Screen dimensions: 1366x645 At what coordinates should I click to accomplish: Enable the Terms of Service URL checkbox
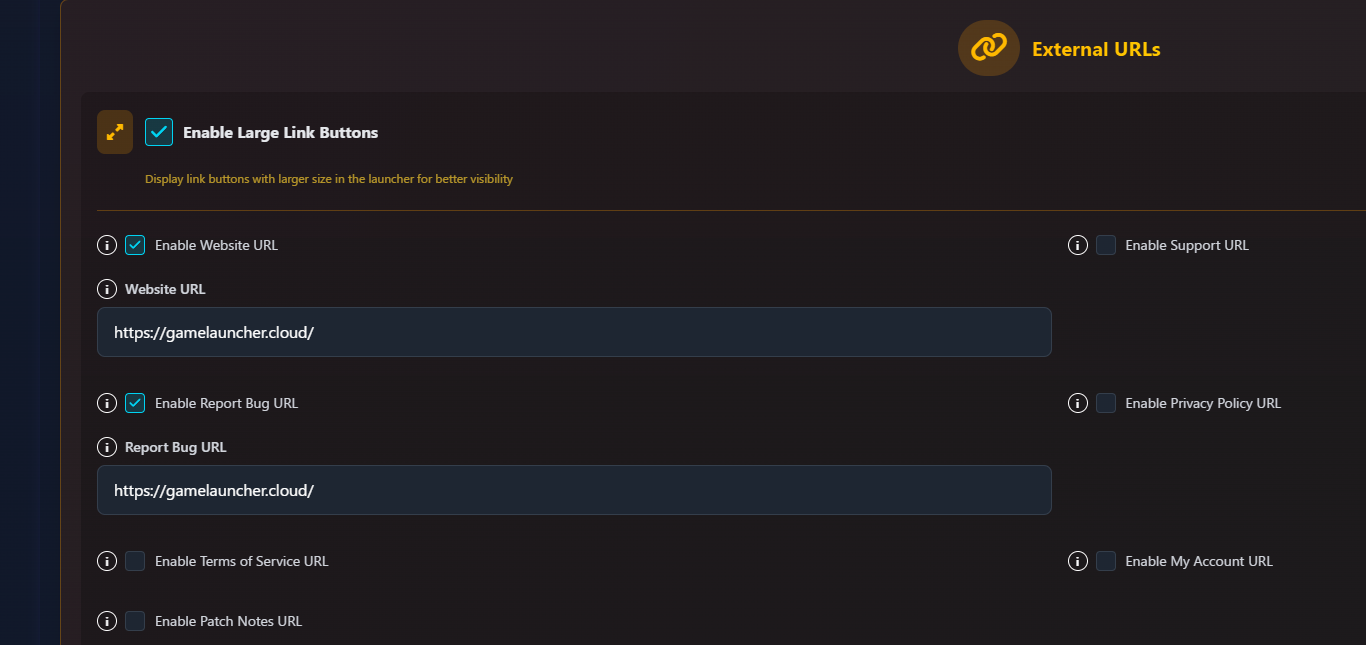tap(135, 561)
